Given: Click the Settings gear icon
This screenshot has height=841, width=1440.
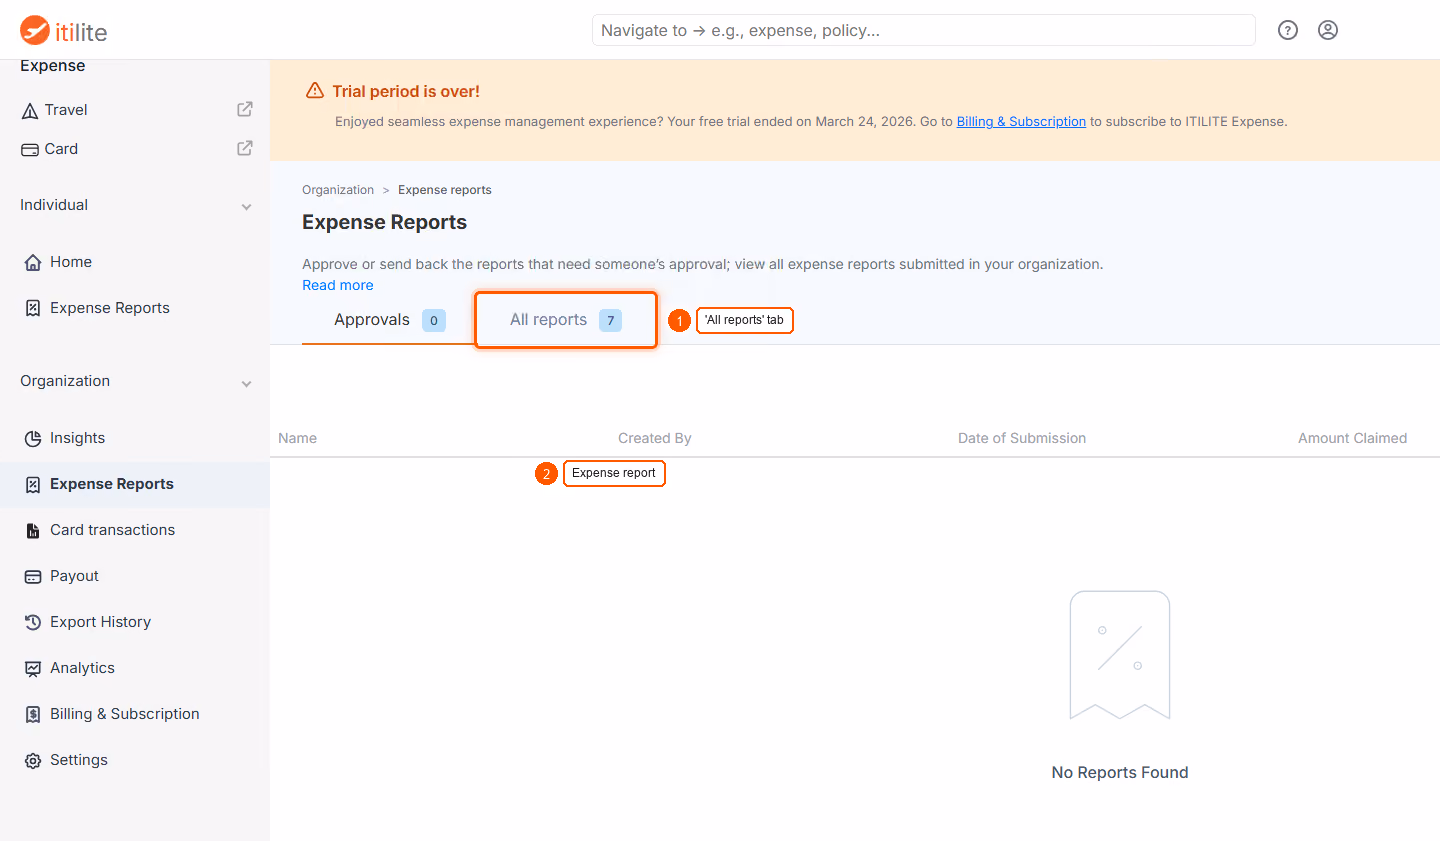Looking at the screenshot, I should tap(33, 760).
